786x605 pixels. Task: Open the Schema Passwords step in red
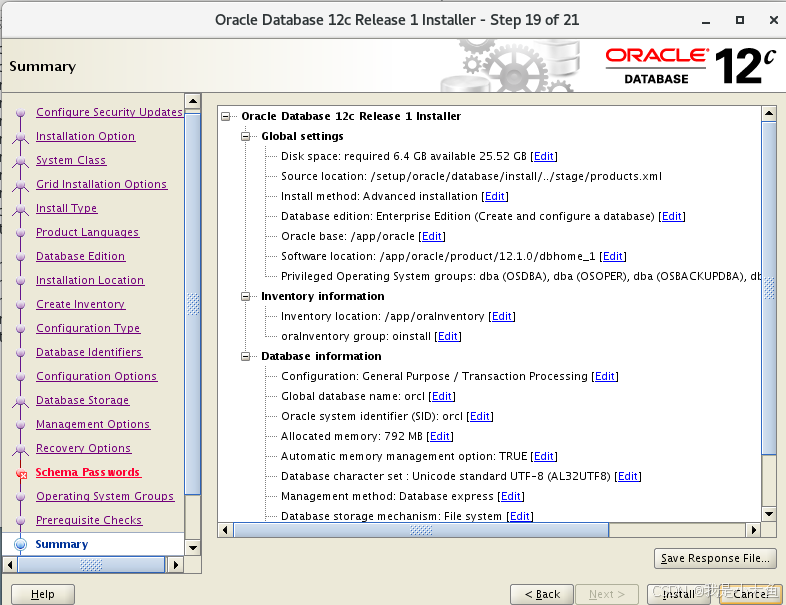[x=88, y=472]
